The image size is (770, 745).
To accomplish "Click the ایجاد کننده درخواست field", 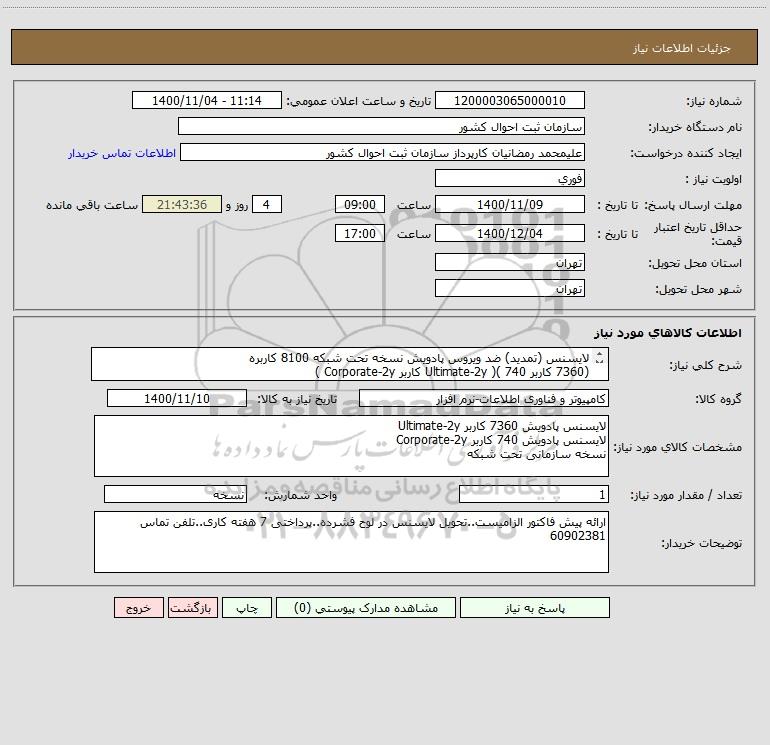I will tap(383, 152).
